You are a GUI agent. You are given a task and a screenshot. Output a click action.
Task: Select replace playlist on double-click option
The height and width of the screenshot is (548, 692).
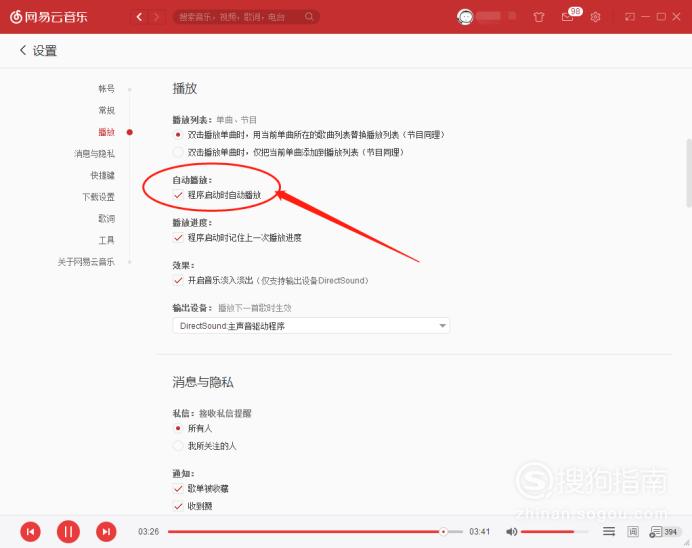point(178,135)
